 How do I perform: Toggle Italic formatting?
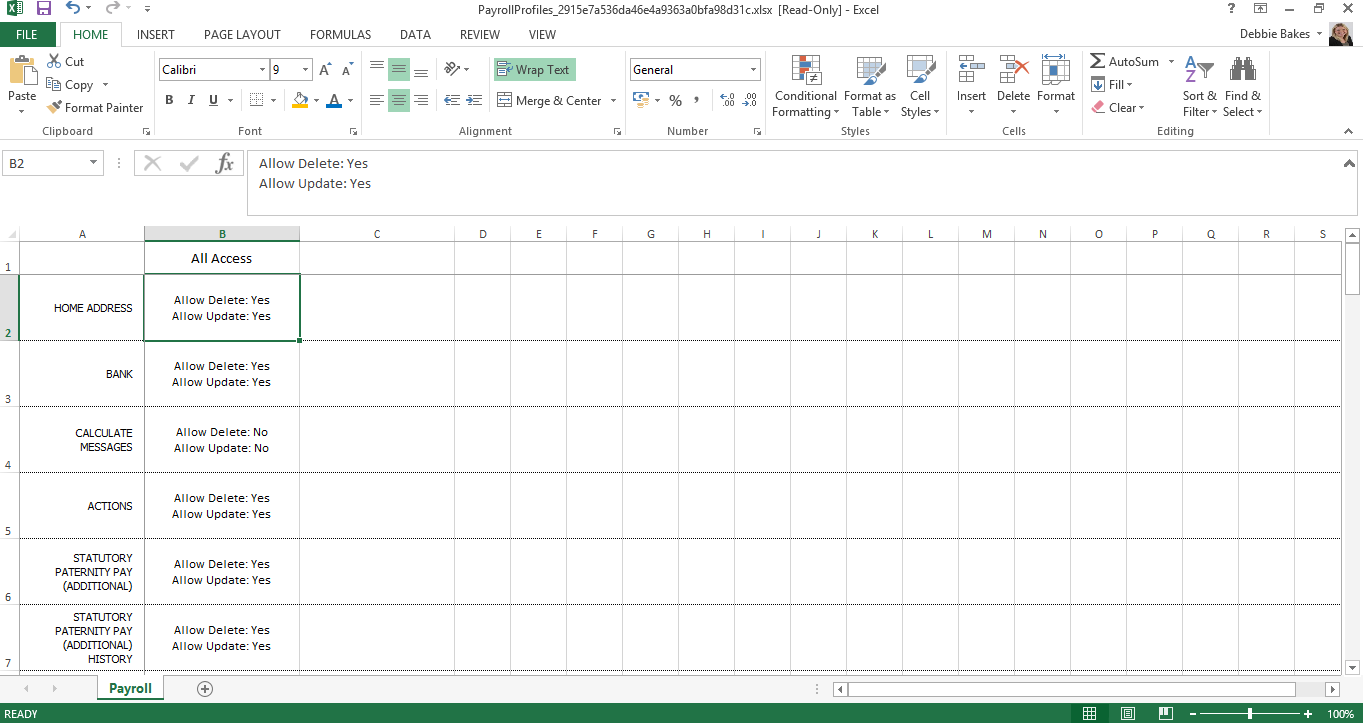pos(191,100)
